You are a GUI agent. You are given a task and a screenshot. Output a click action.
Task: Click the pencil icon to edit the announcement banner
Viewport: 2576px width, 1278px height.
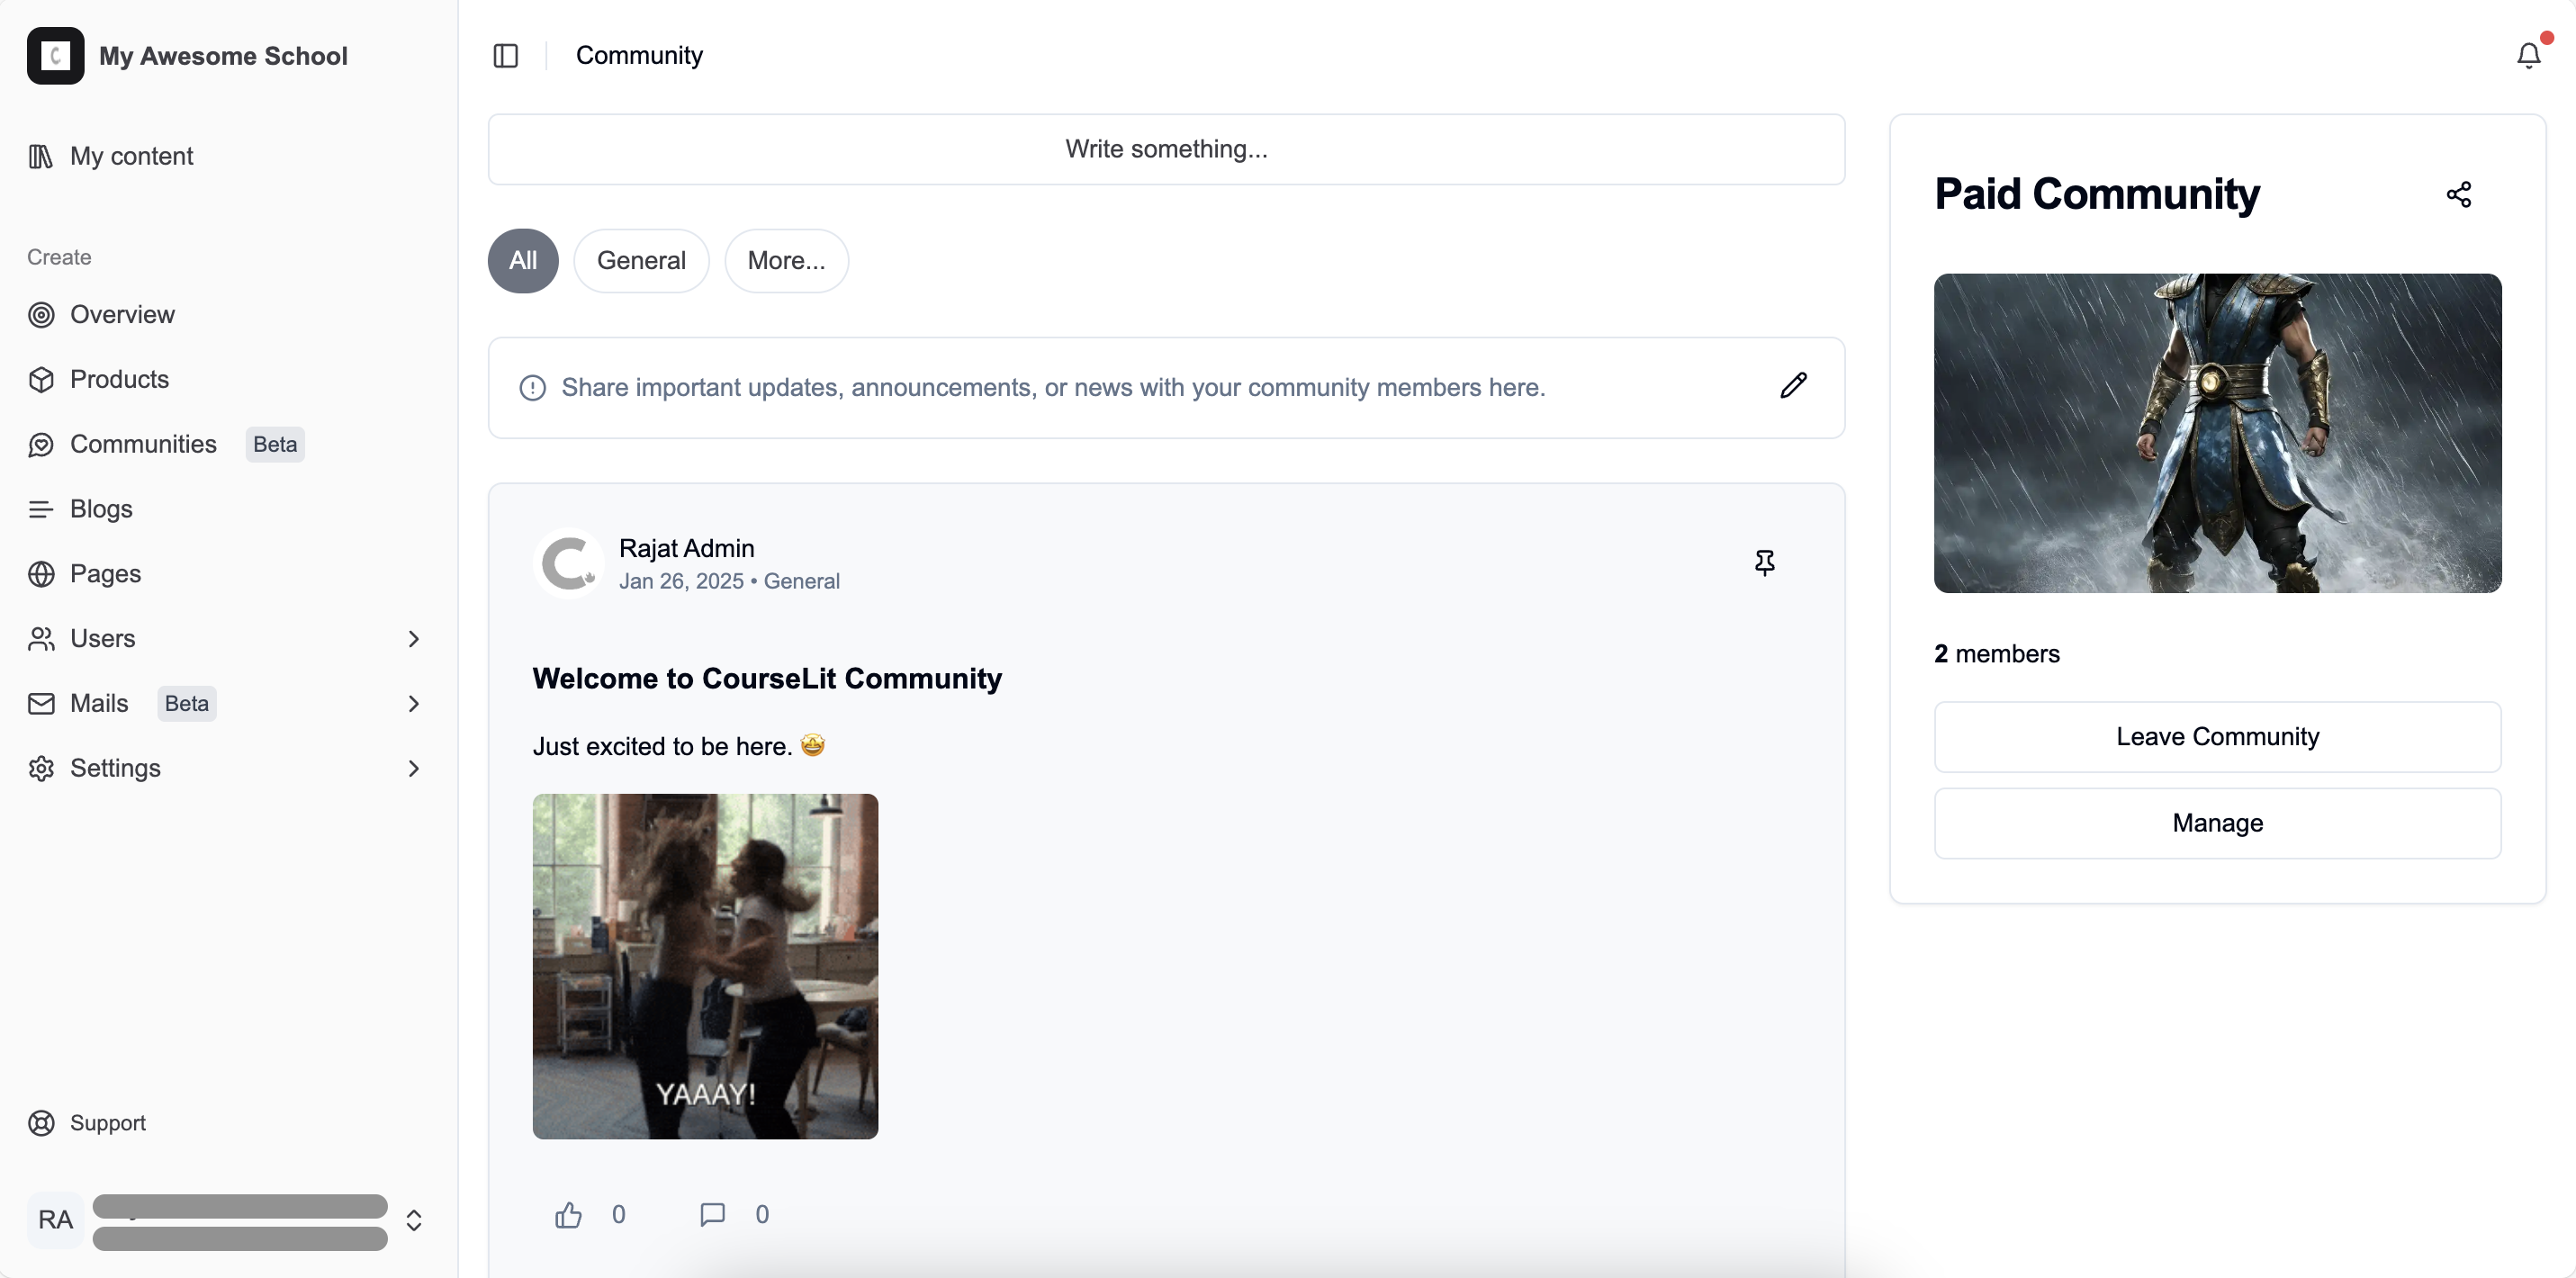click(x=1793, y=386)
